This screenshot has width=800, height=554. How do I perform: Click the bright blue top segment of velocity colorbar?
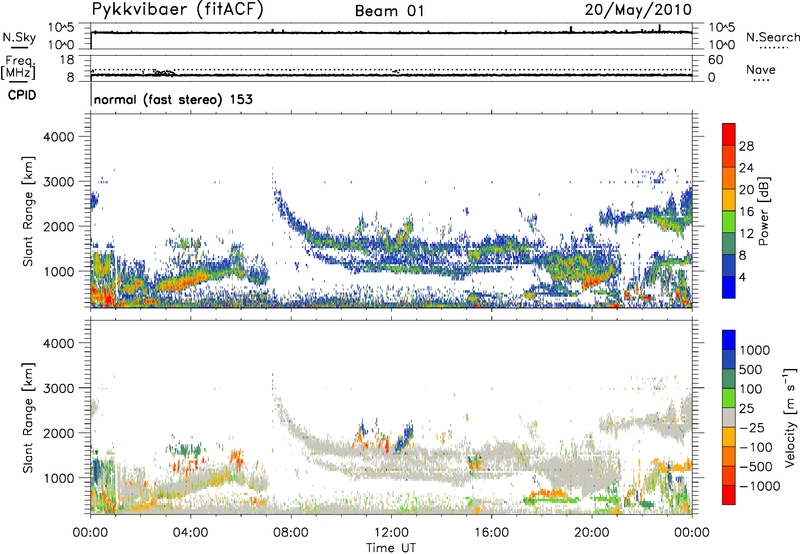pos(729,340)
